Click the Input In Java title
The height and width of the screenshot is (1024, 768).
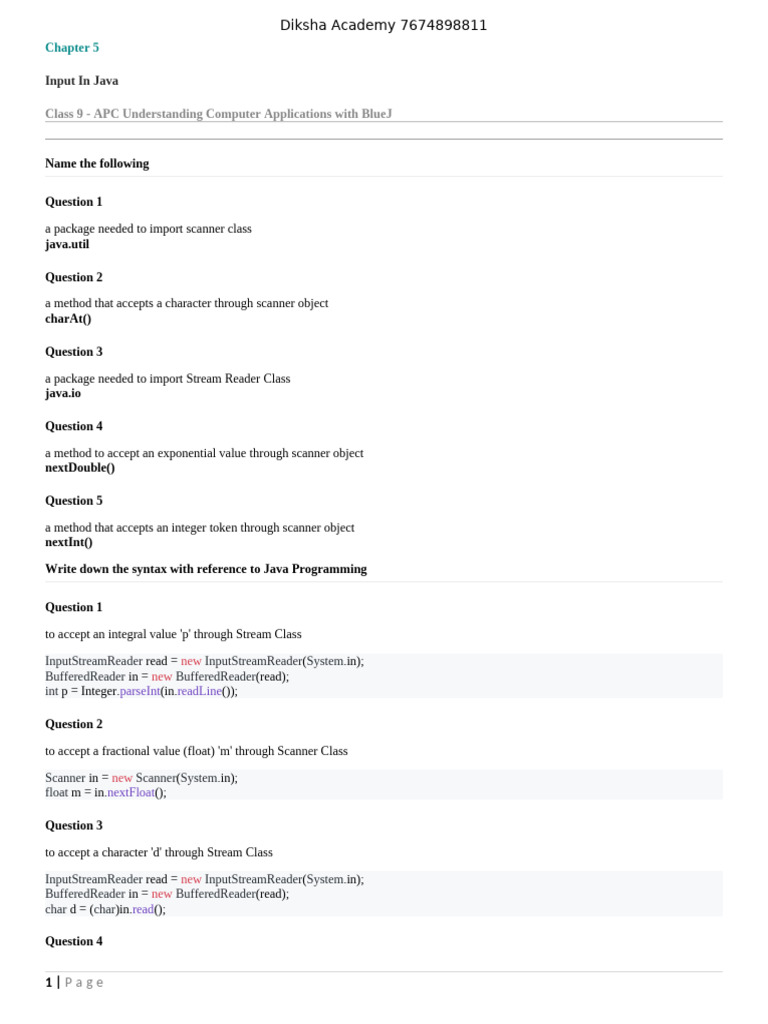[x=82, y=81]
